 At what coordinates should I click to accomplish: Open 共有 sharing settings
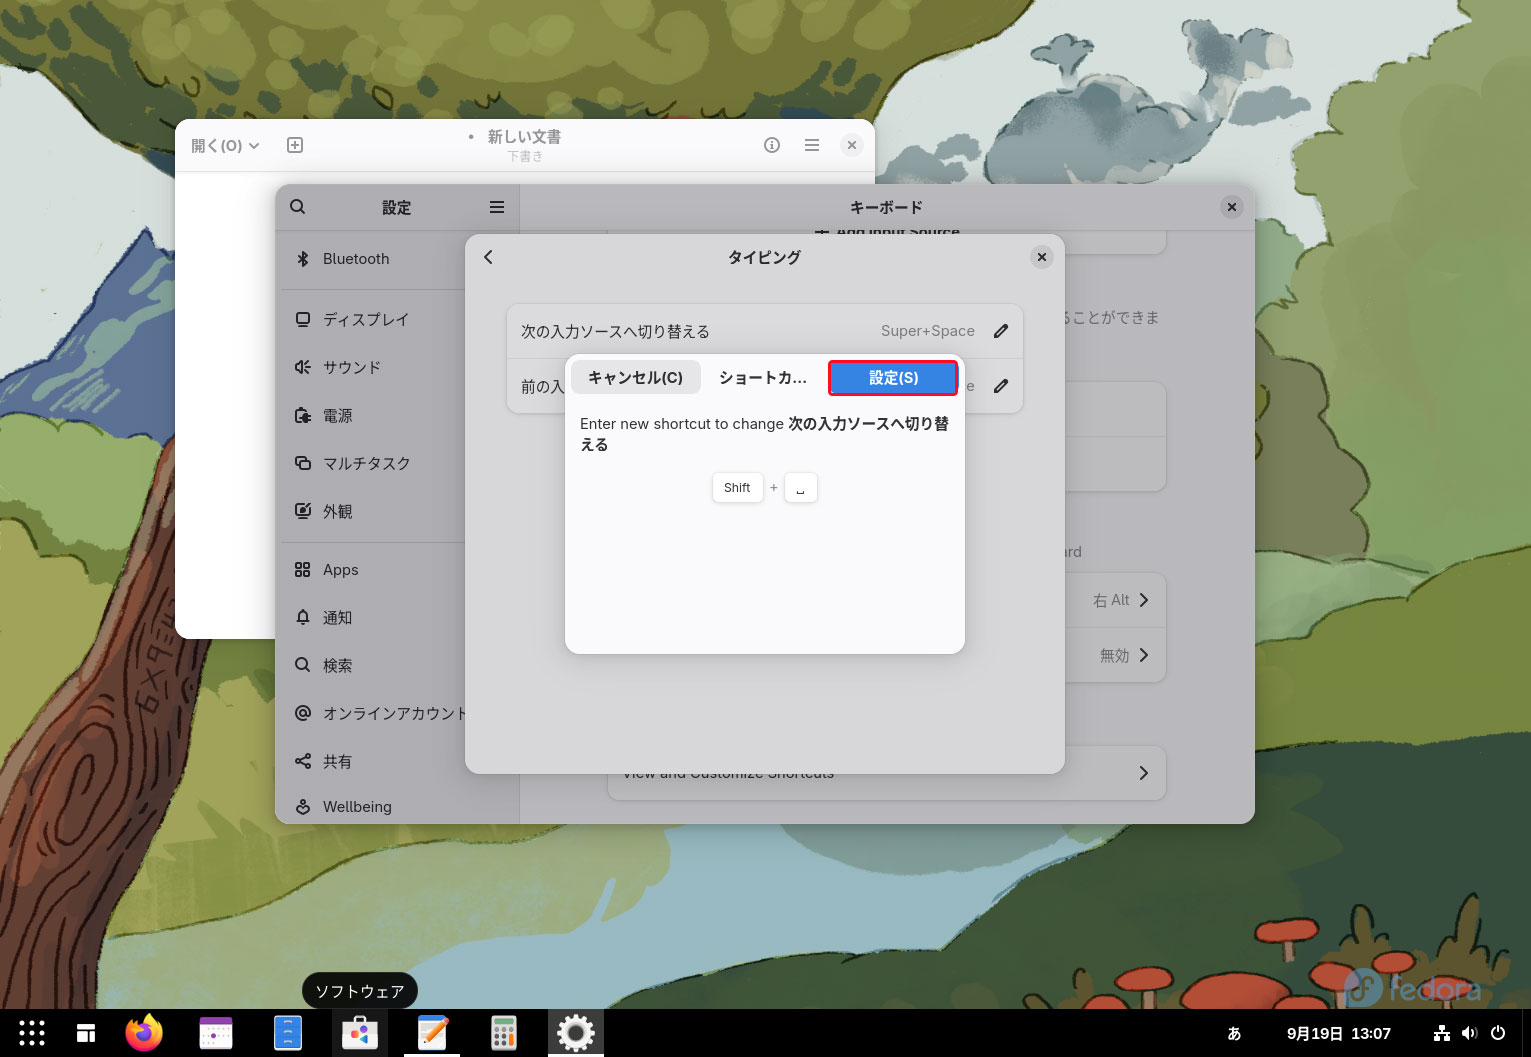[x=372, y=762]
